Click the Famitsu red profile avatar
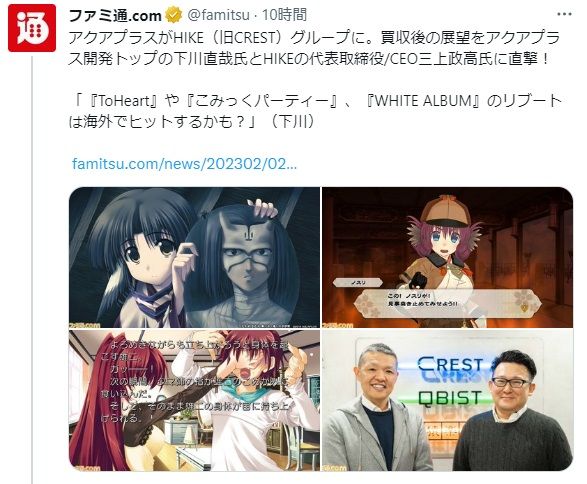The image size is (587, 484). pos(32,28)
